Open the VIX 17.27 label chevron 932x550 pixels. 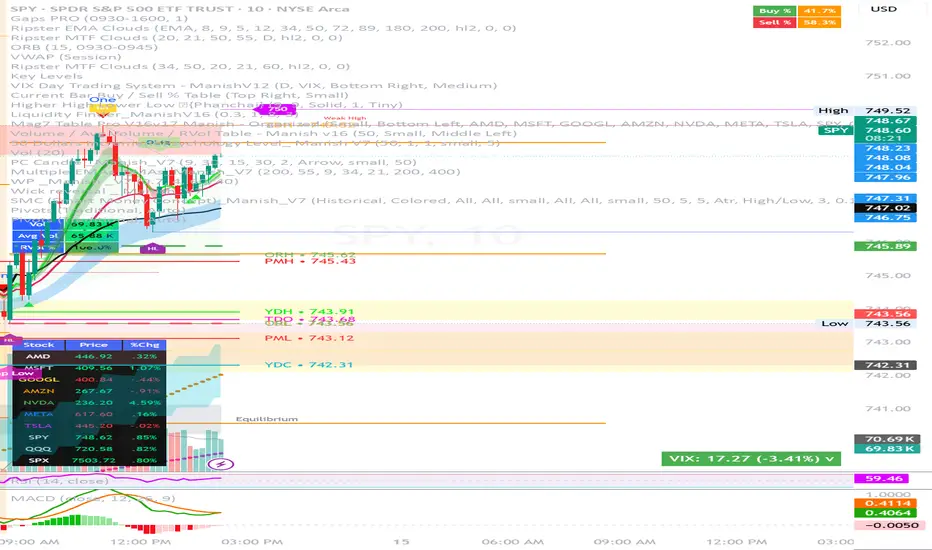[x=830, y=458]
